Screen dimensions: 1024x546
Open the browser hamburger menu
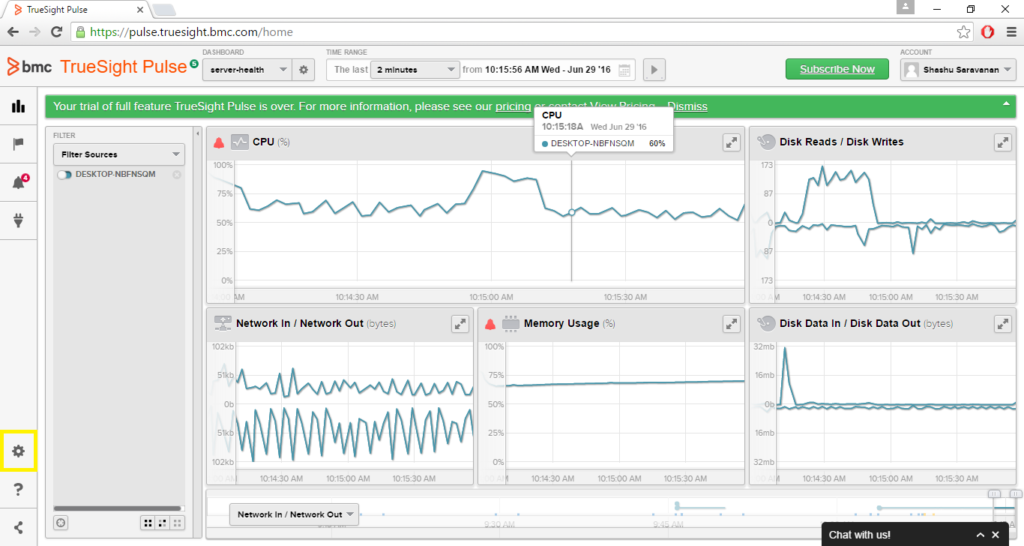tap(1011, 32)
